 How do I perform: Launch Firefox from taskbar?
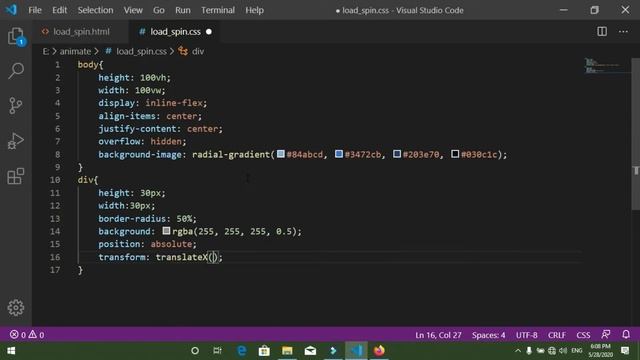(x=379, y=351)
